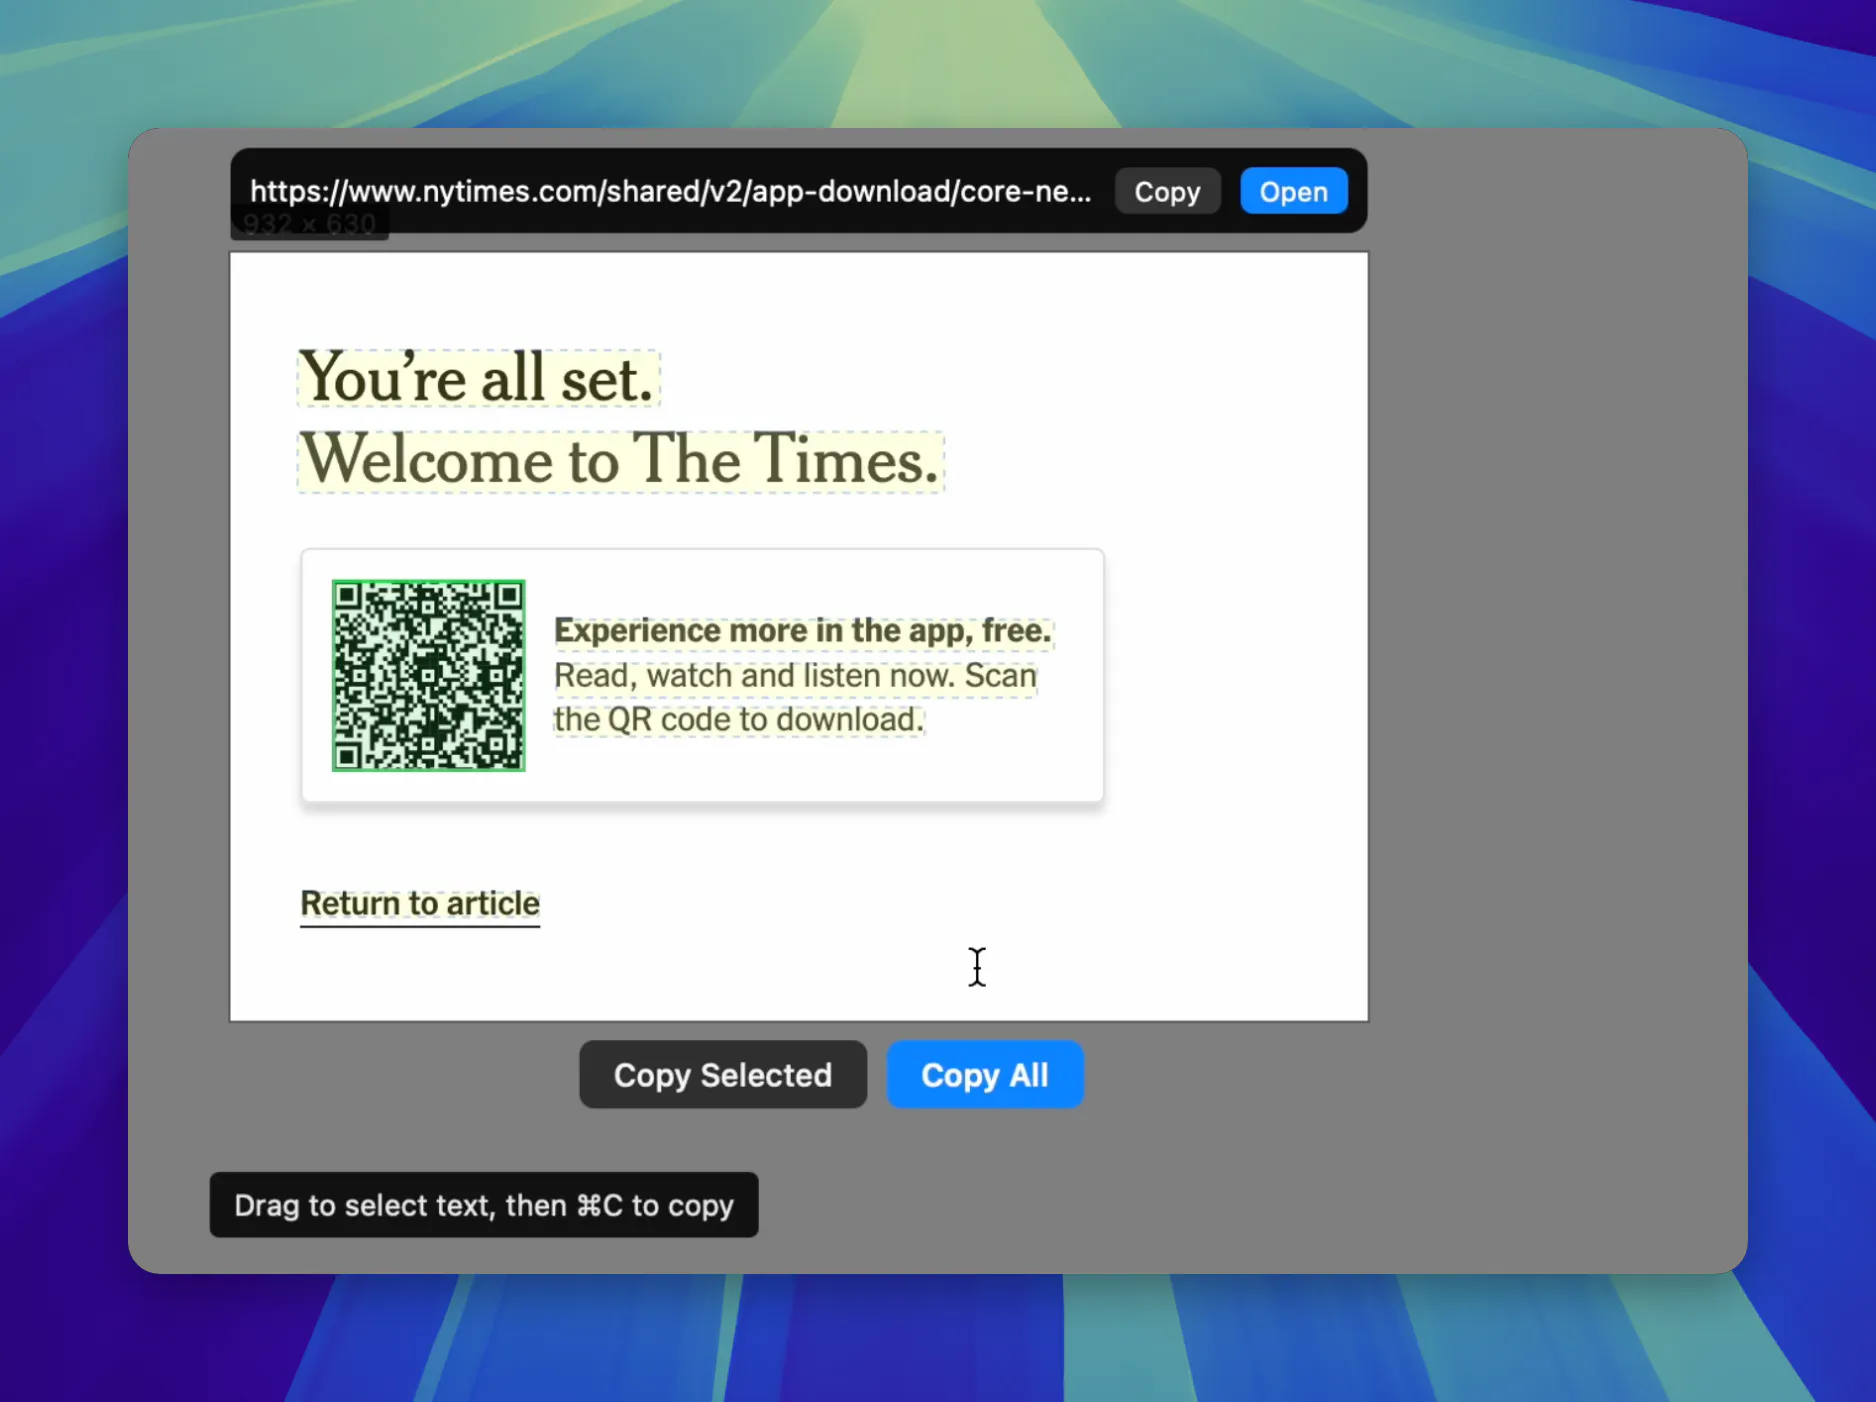The image size is (1876, 1402).
Task: Click the Copy All button
Action: (984, 1074)
